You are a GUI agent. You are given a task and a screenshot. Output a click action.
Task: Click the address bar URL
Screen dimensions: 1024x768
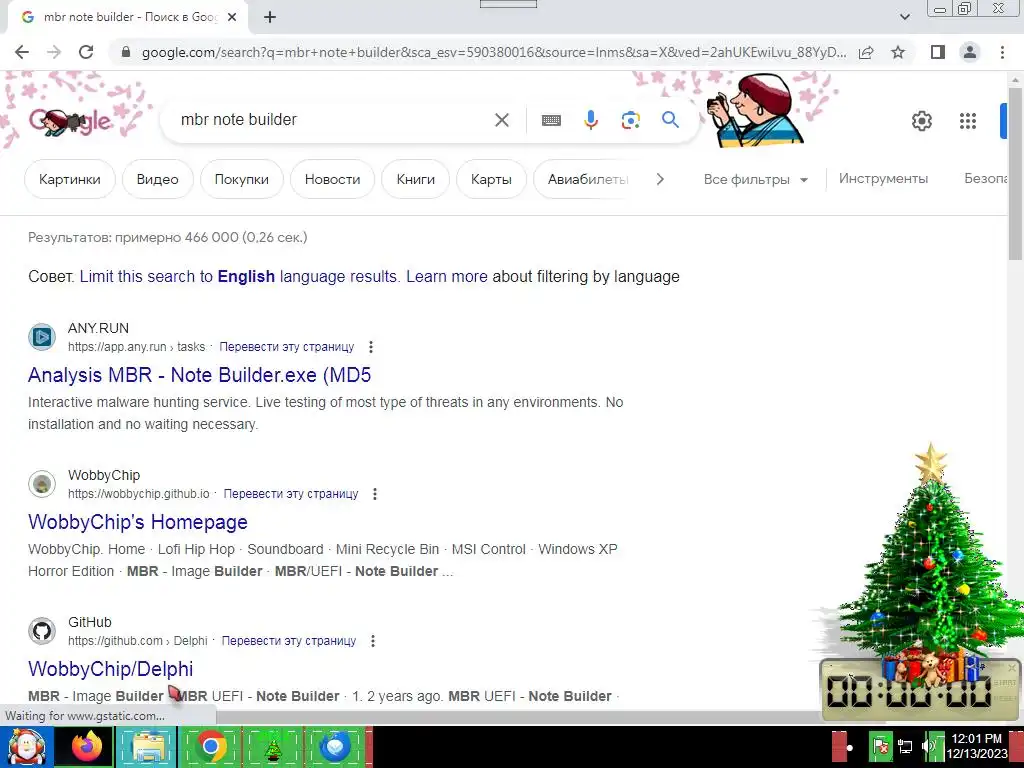click(x=494, y=52)
